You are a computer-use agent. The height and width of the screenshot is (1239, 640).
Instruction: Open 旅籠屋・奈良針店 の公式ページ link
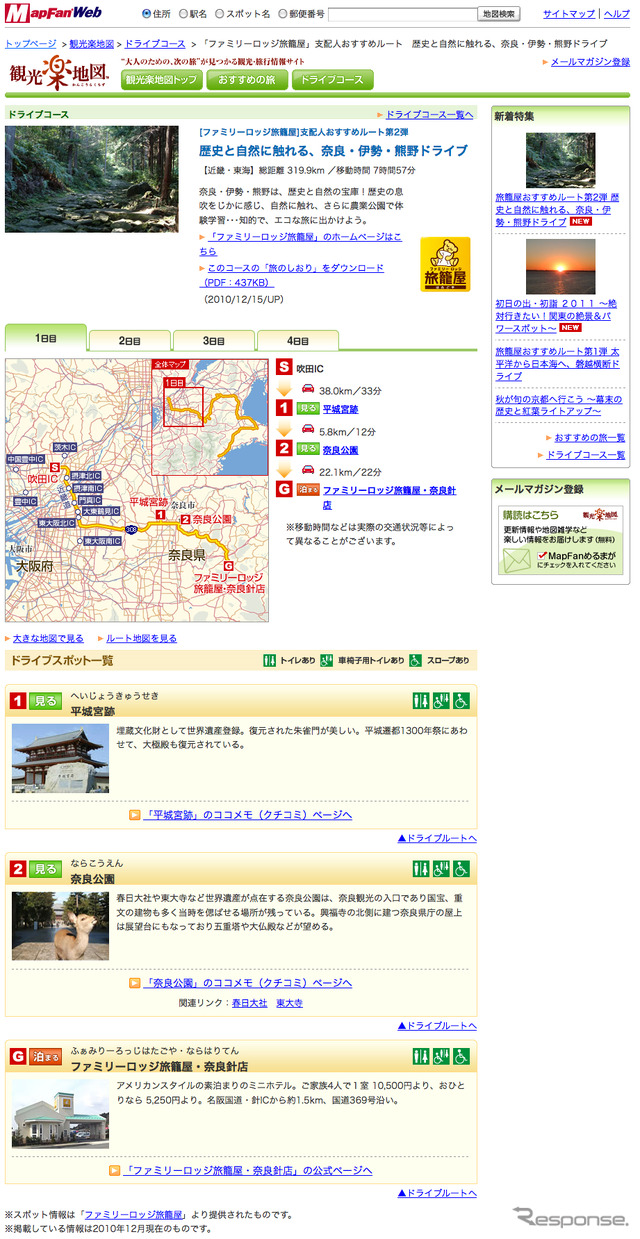coord(248,1170)
